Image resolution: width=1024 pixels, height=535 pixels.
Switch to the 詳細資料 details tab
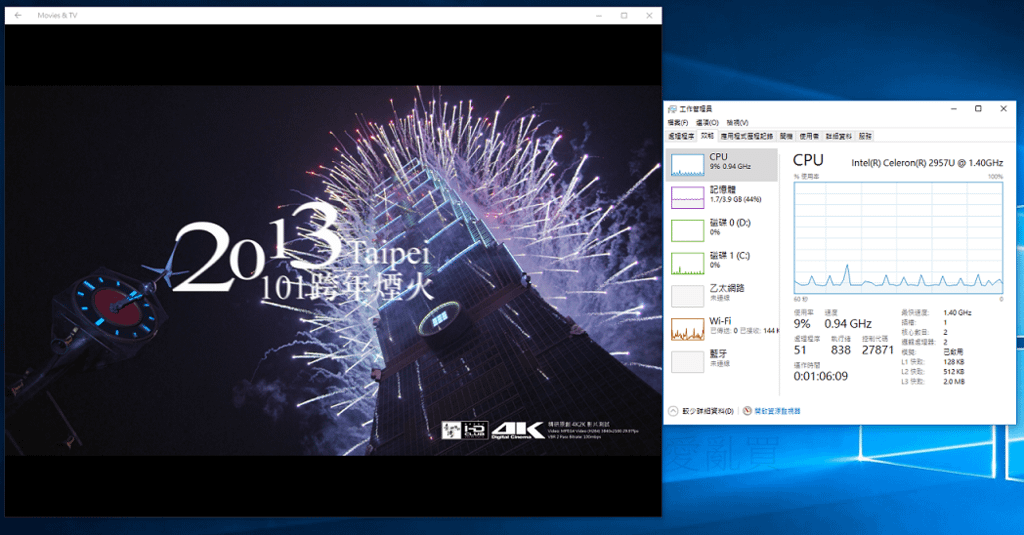(x=839, y=136)
